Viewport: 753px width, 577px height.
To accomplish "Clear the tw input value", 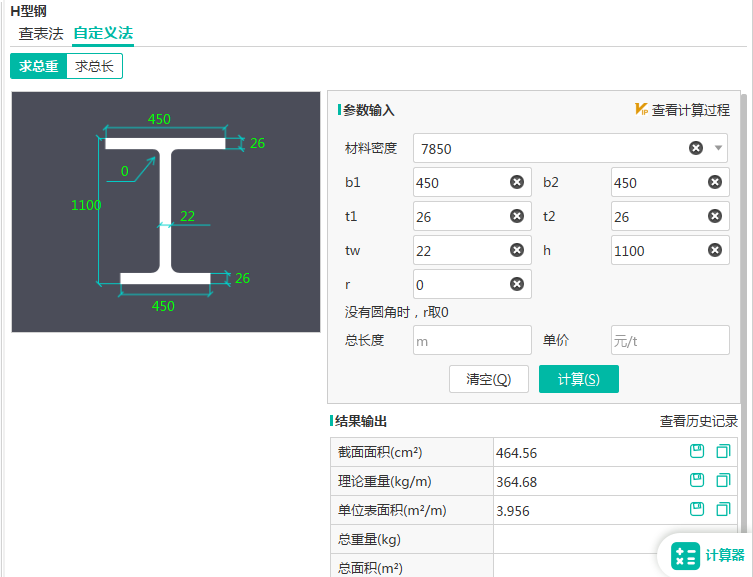I will point(517,250).
